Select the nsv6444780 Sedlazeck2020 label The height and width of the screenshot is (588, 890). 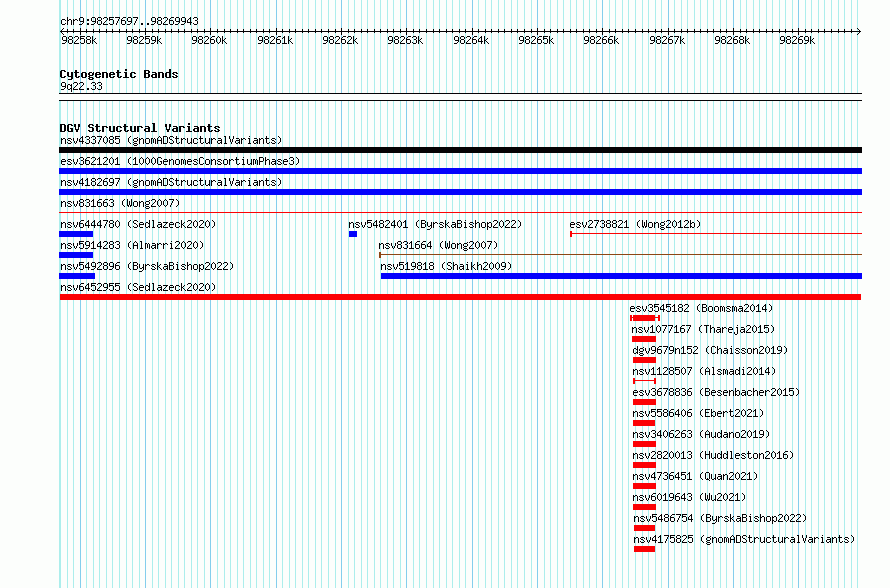coord(138,224)
